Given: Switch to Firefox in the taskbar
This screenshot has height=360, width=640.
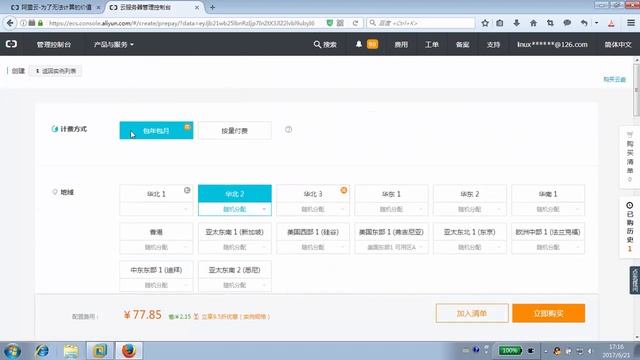Looking at the screenshot, I should point(129,351).
